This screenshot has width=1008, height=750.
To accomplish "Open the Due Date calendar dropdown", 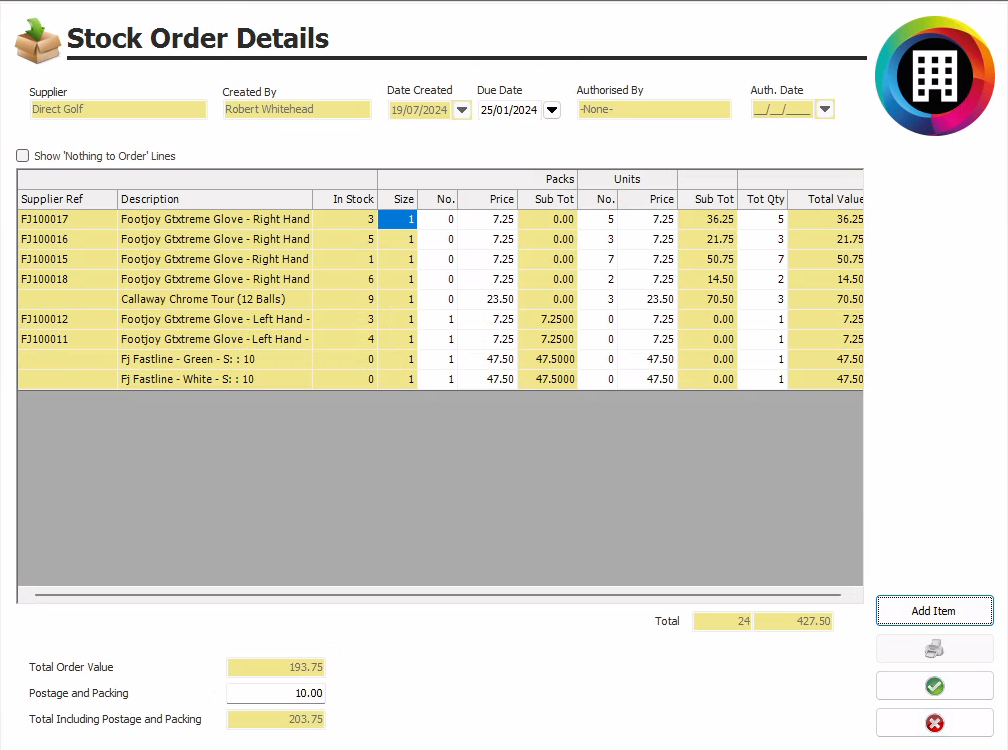I will [x=552, y=110].
